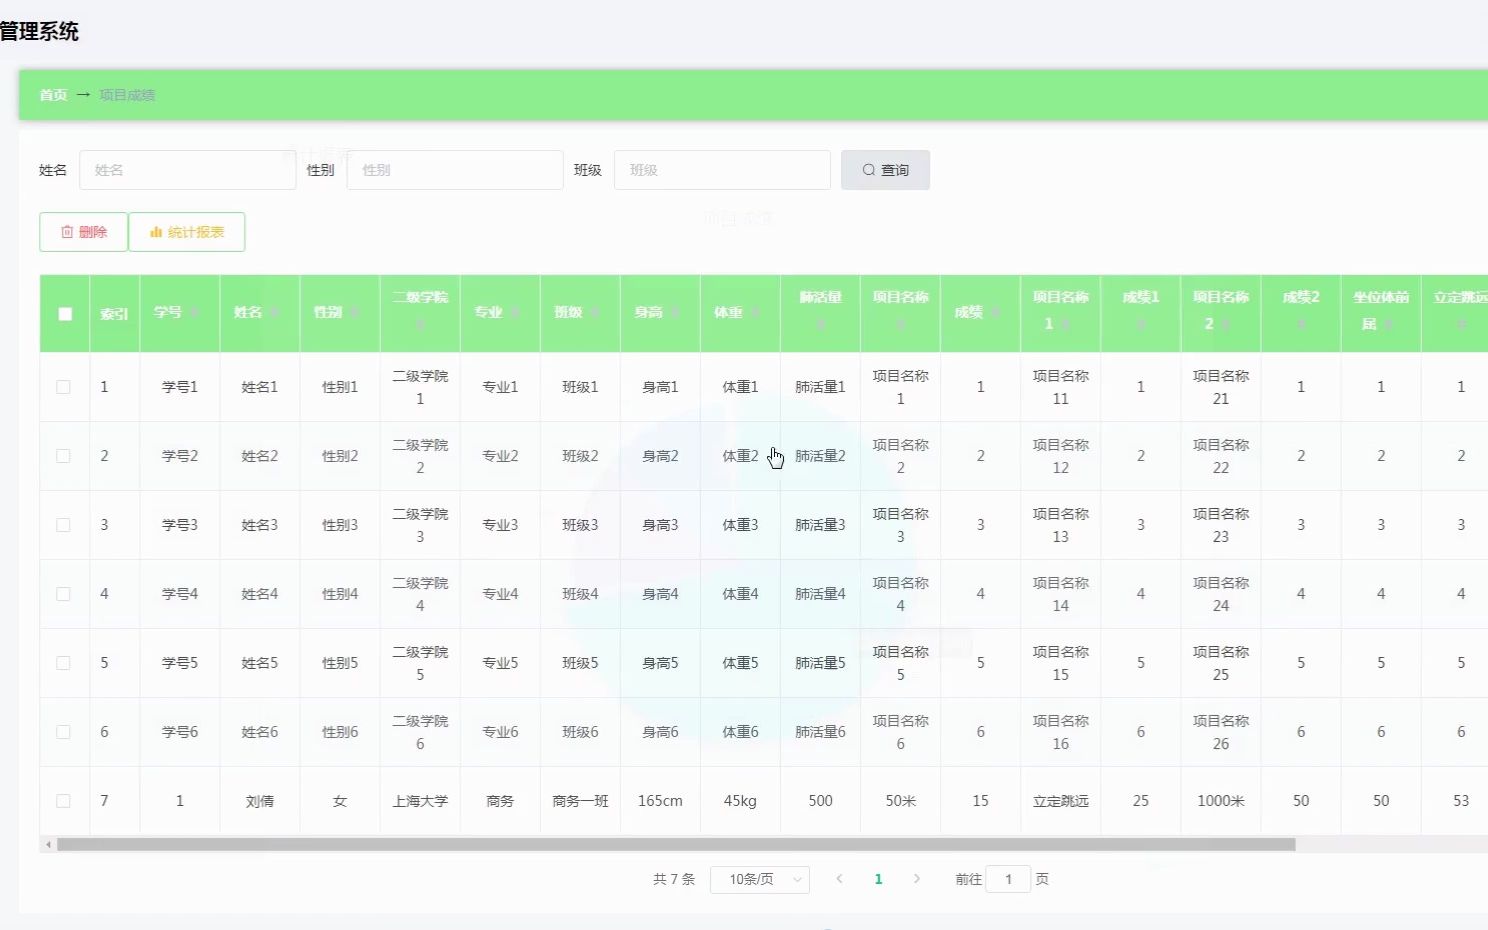Go to 首页 in the breadcrumb
Image resolution: width=1488 pixels, height=930 pixels.
coord(53,95)
